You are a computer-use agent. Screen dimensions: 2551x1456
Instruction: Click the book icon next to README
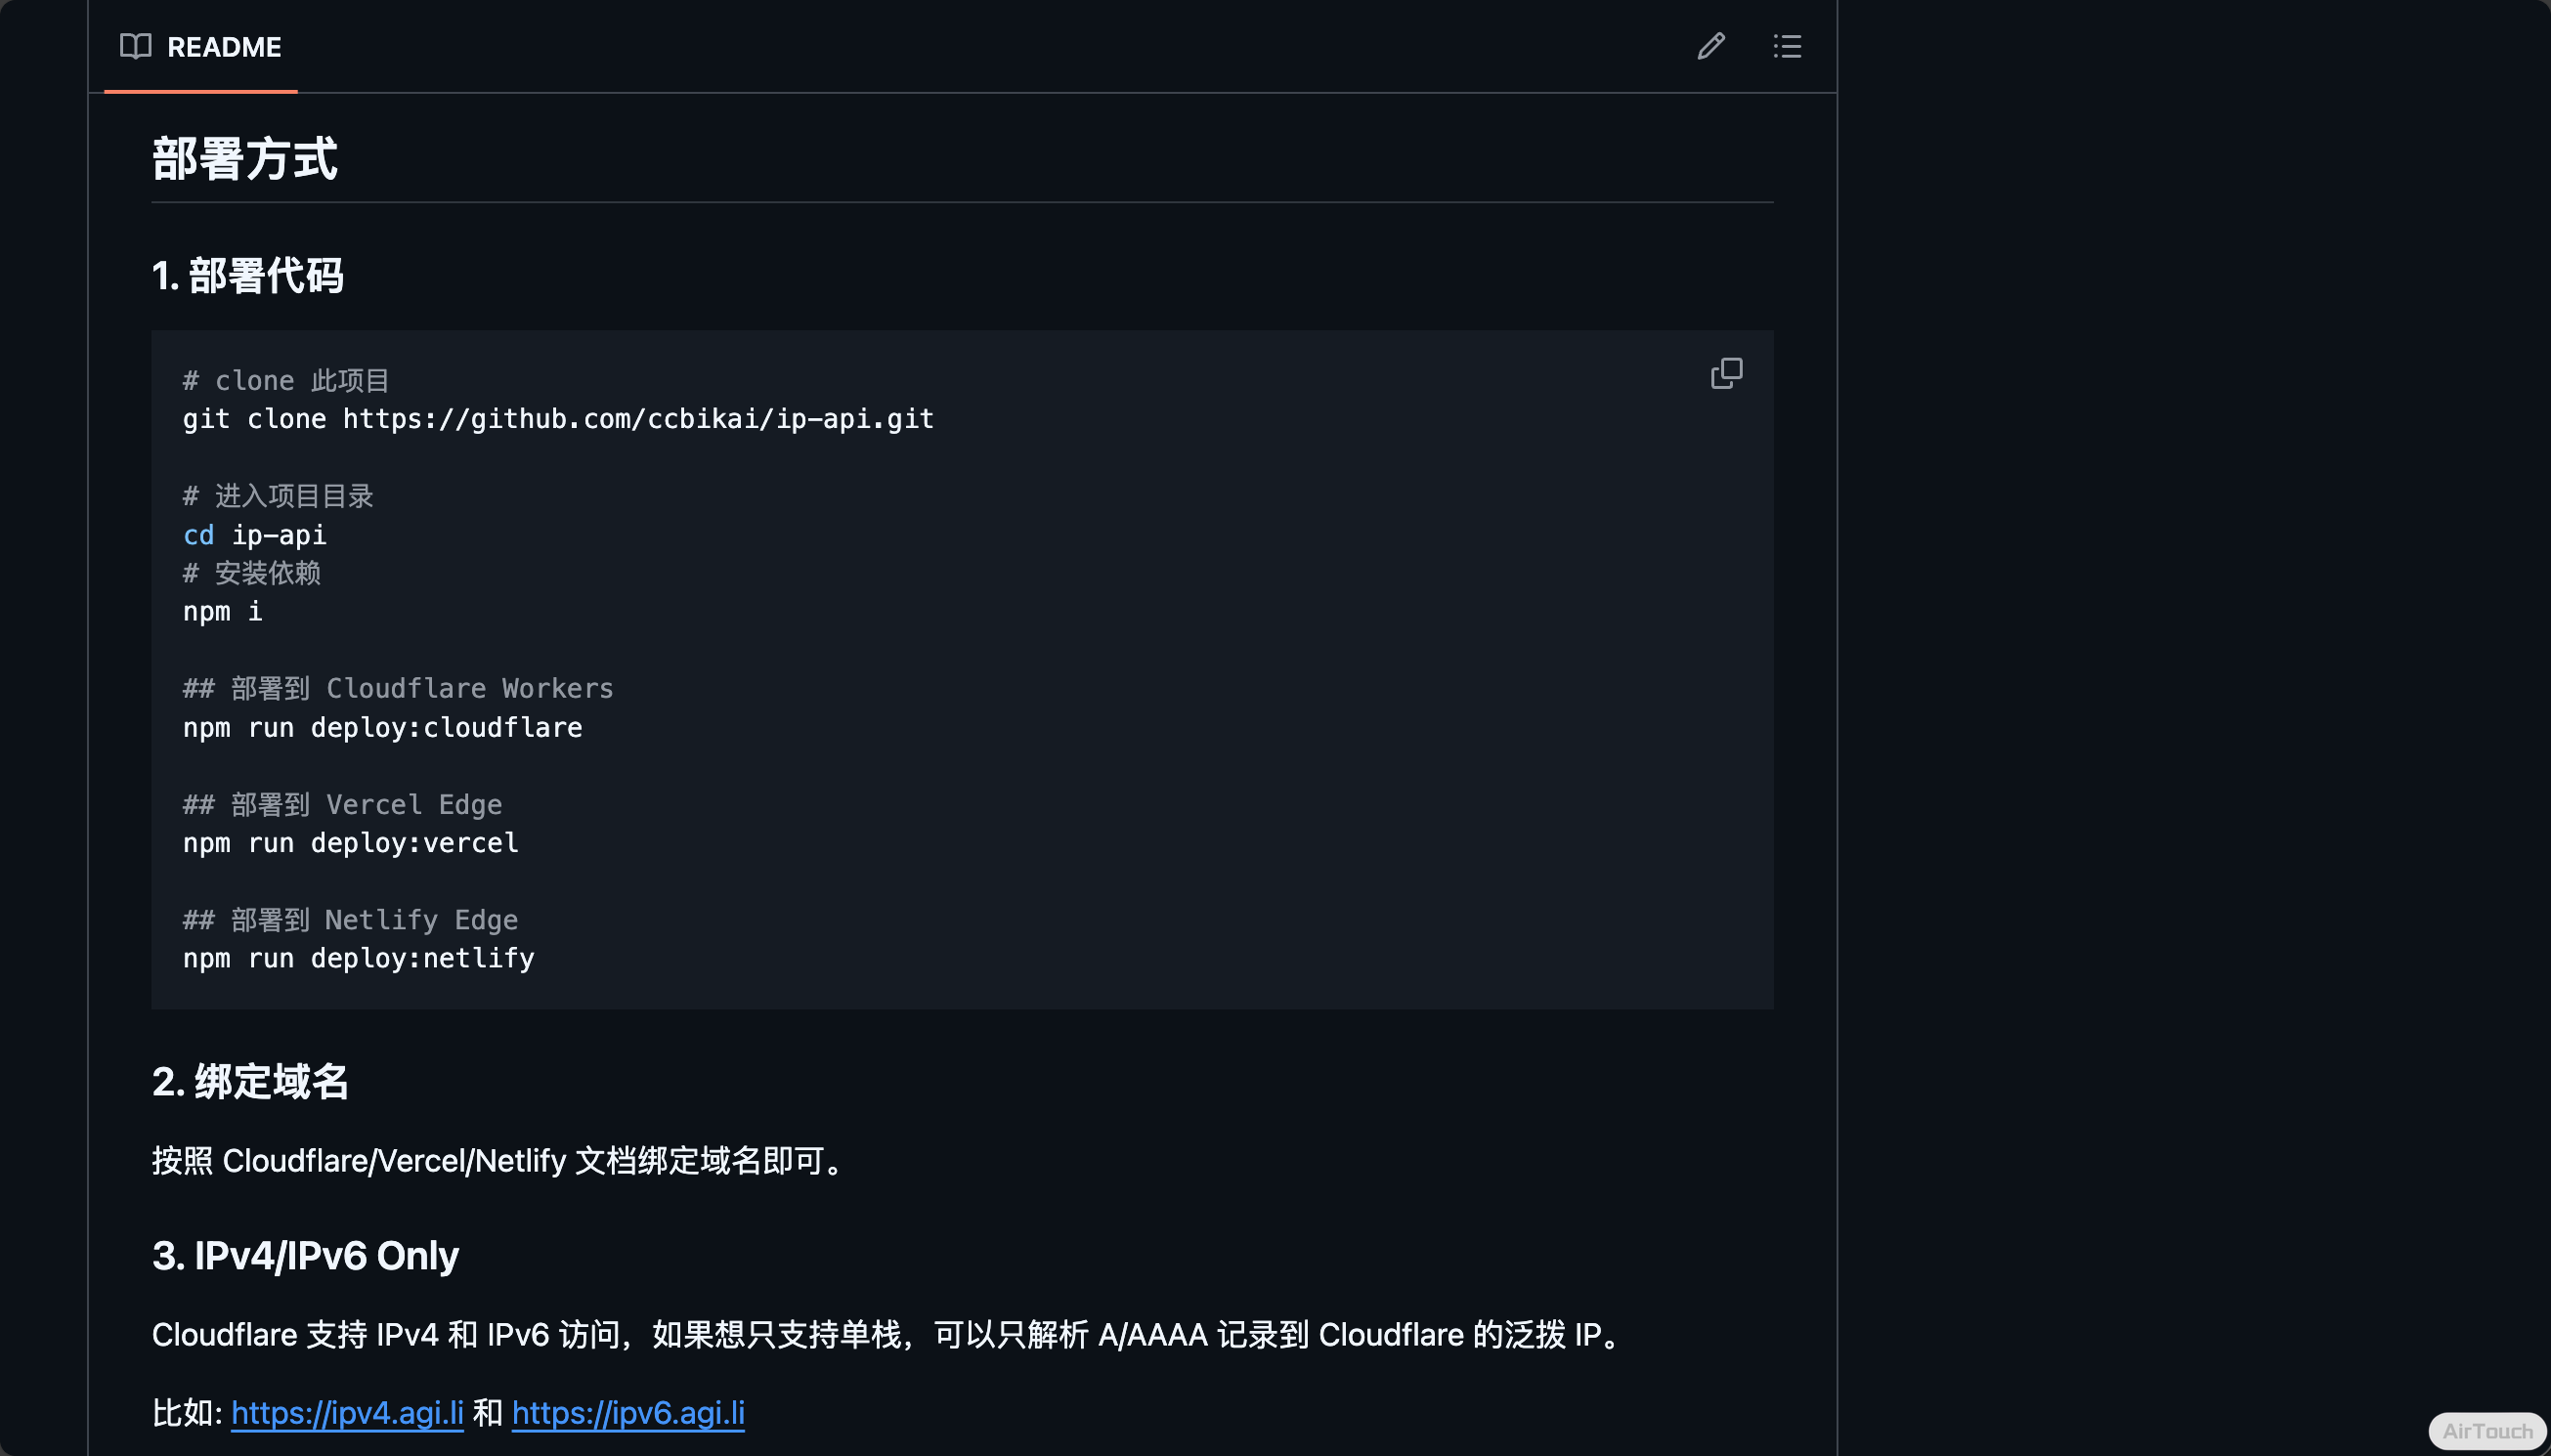click(x=135, y=46)
